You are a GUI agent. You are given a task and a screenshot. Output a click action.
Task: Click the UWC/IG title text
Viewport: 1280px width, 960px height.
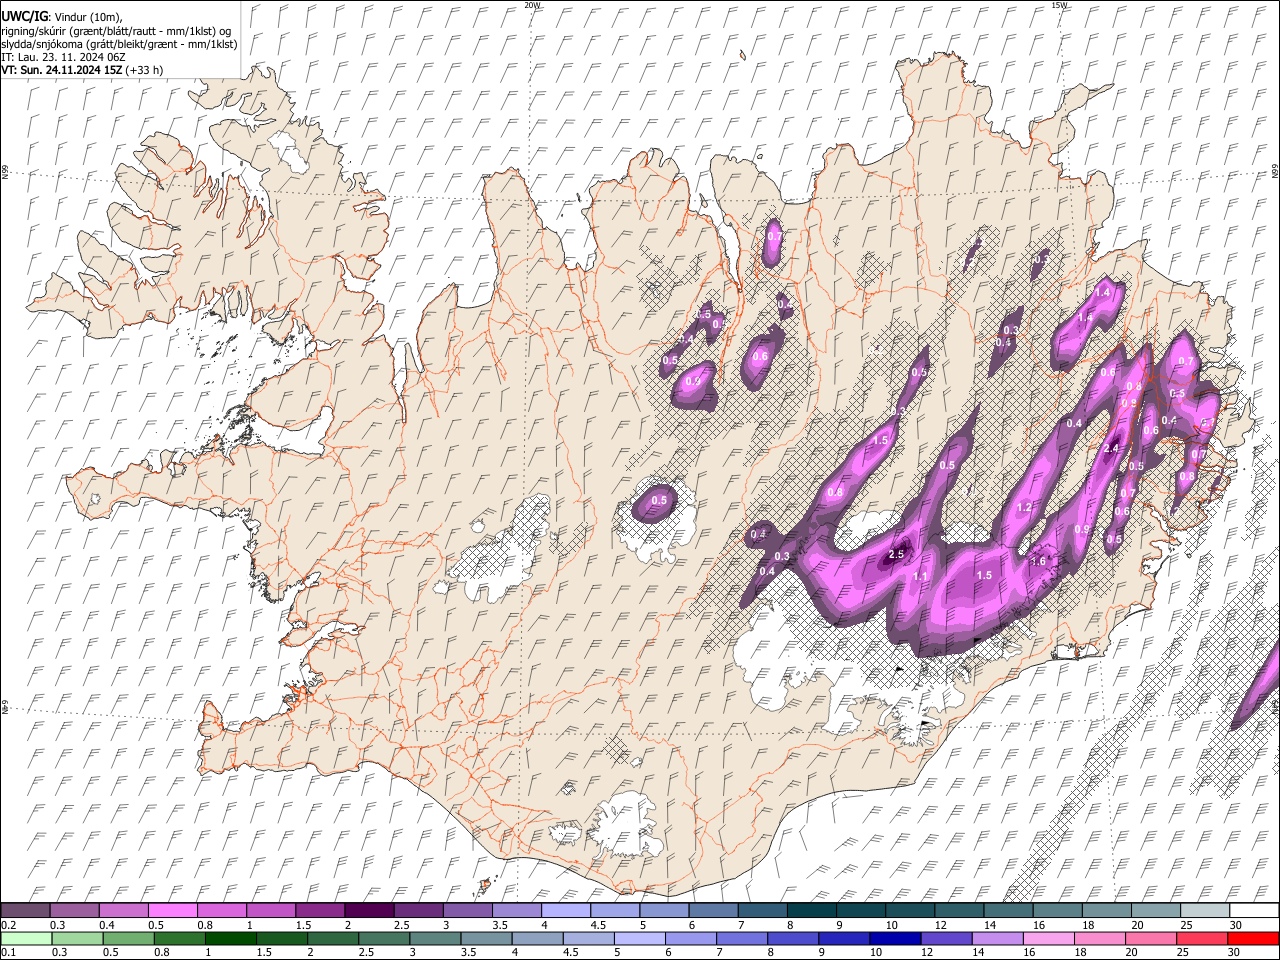click(24, 17)
